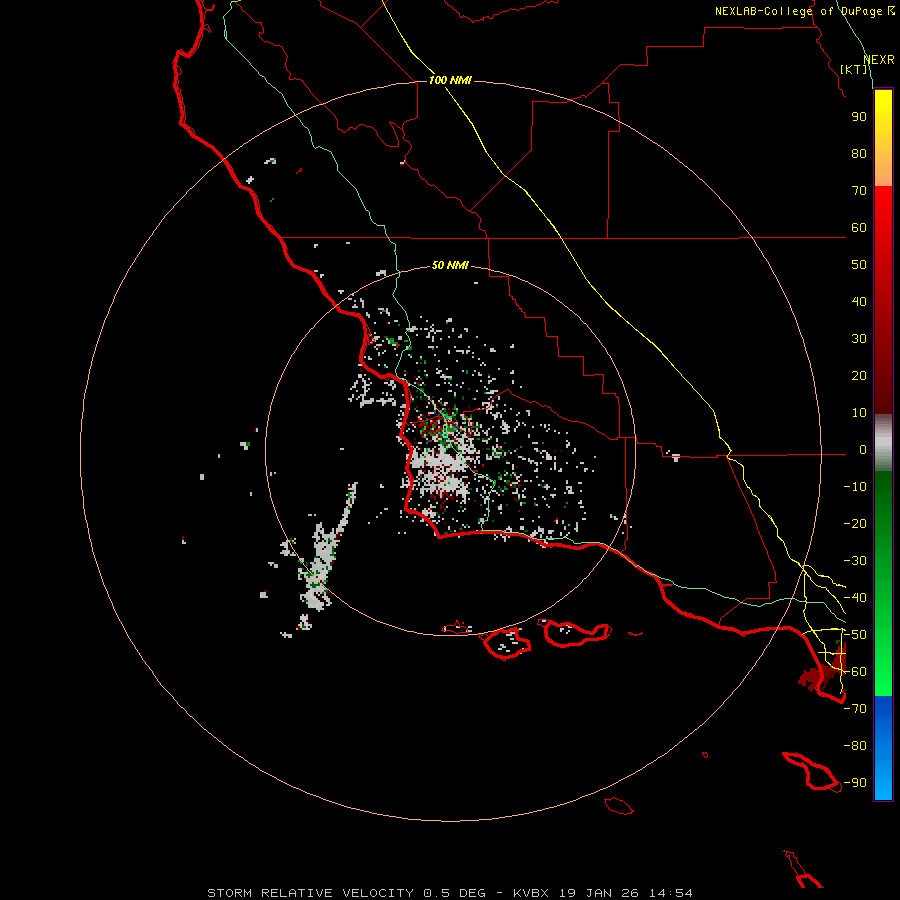Click the yellow-orange top of the color bar
The width and height of the screenshot is (900, 900).
pyautogui.click(x=883, y=138)
